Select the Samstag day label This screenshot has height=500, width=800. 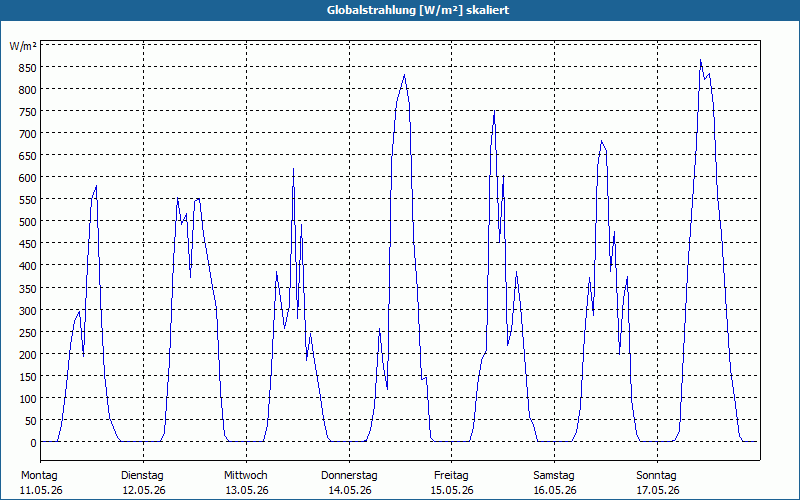click(x=554, y=476)
